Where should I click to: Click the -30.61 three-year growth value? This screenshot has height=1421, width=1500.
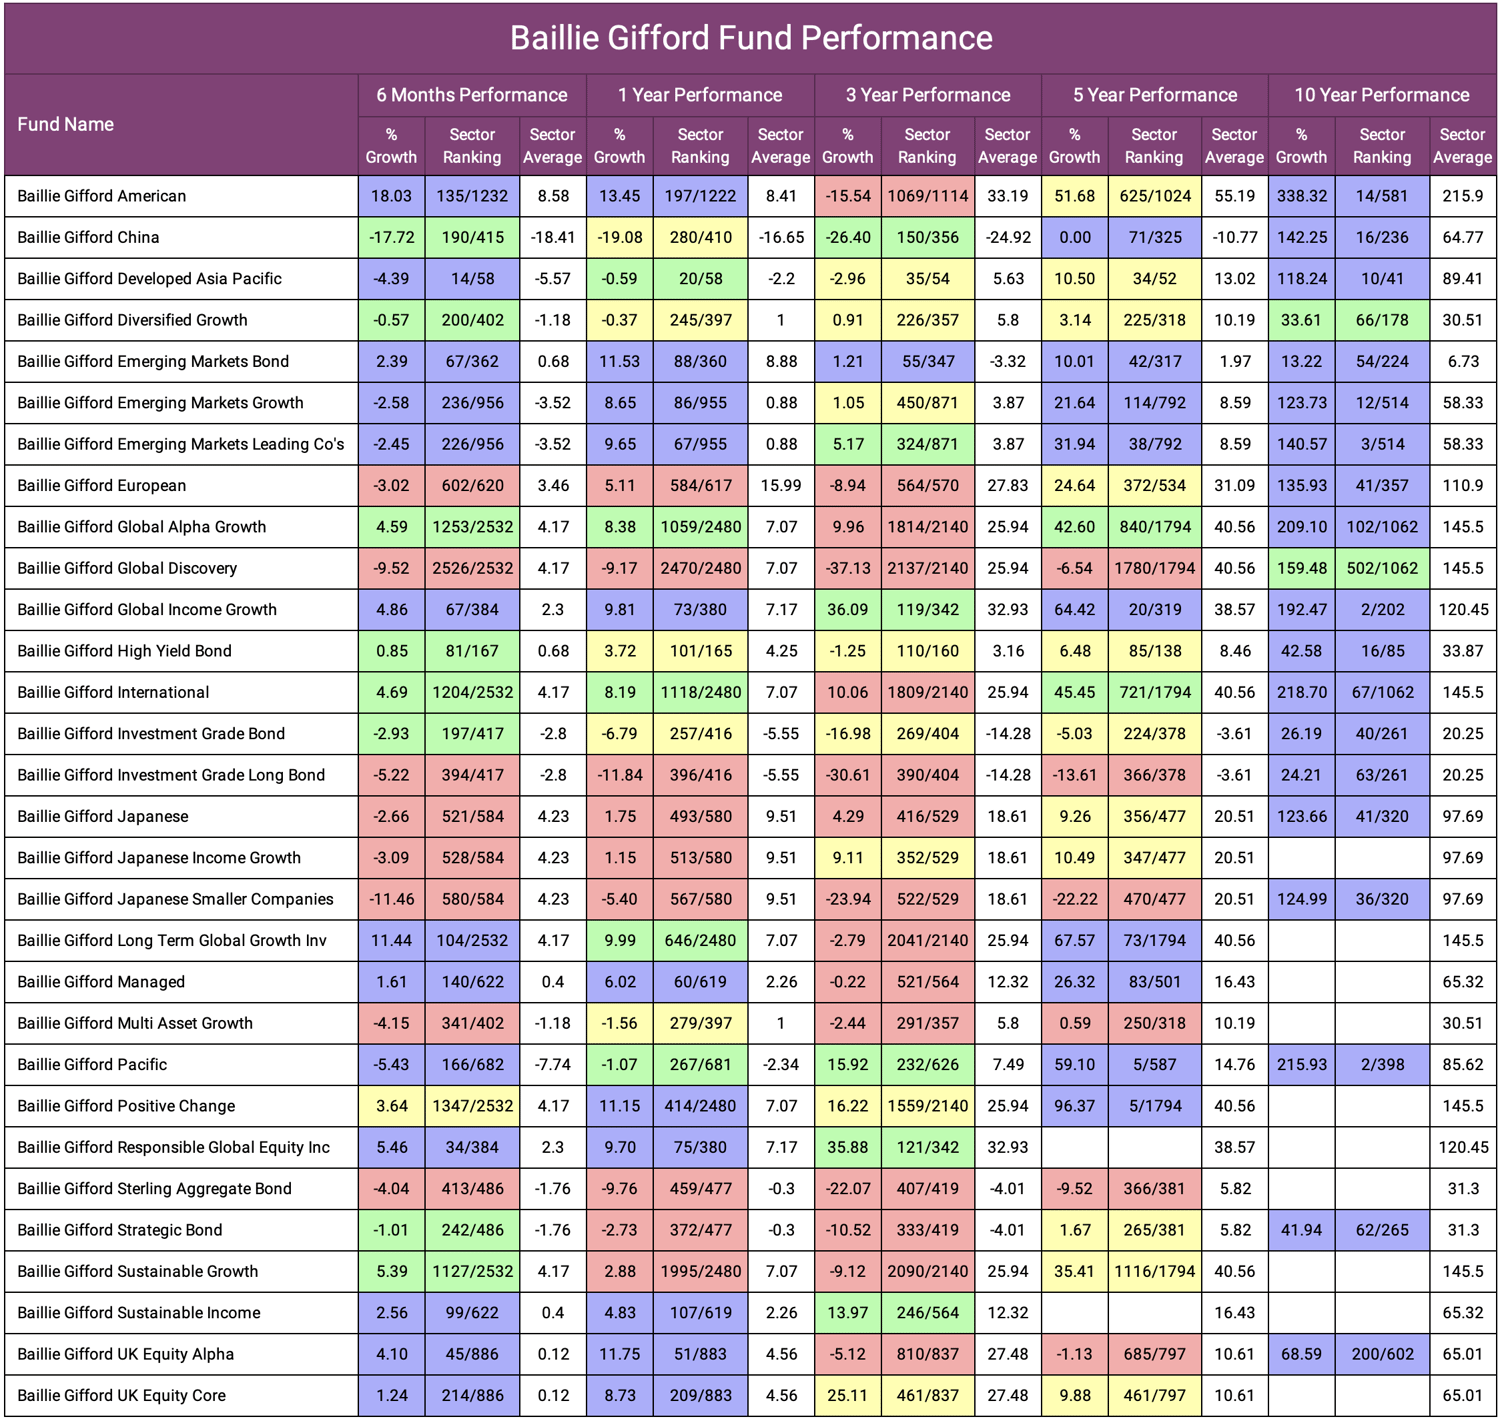coord(848,775)
